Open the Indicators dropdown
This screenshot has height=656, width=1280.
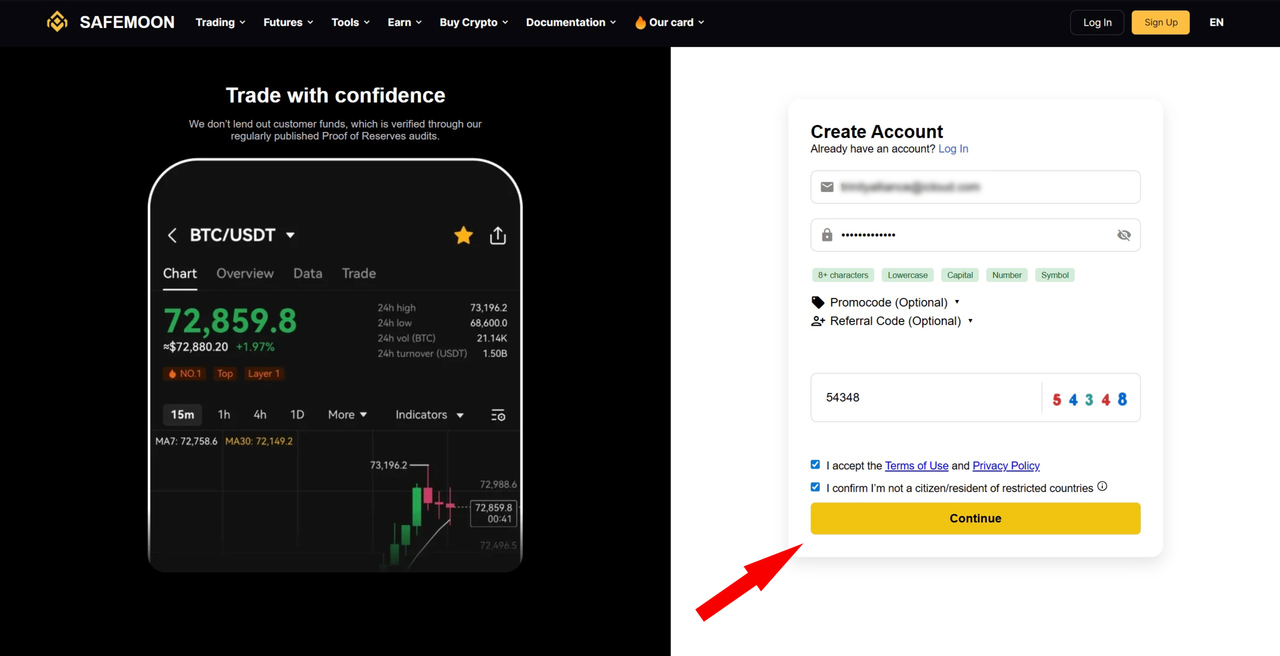(430, 414)
